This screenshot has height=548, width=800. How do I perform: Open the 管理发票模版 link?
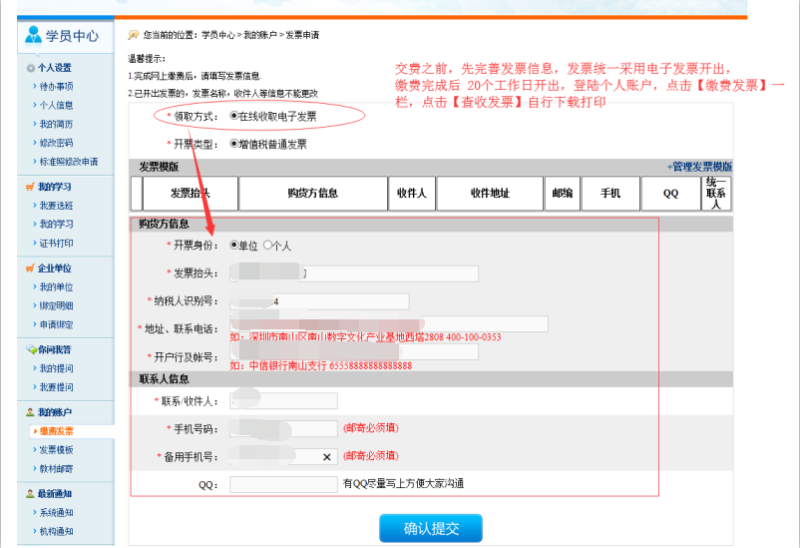699,167
